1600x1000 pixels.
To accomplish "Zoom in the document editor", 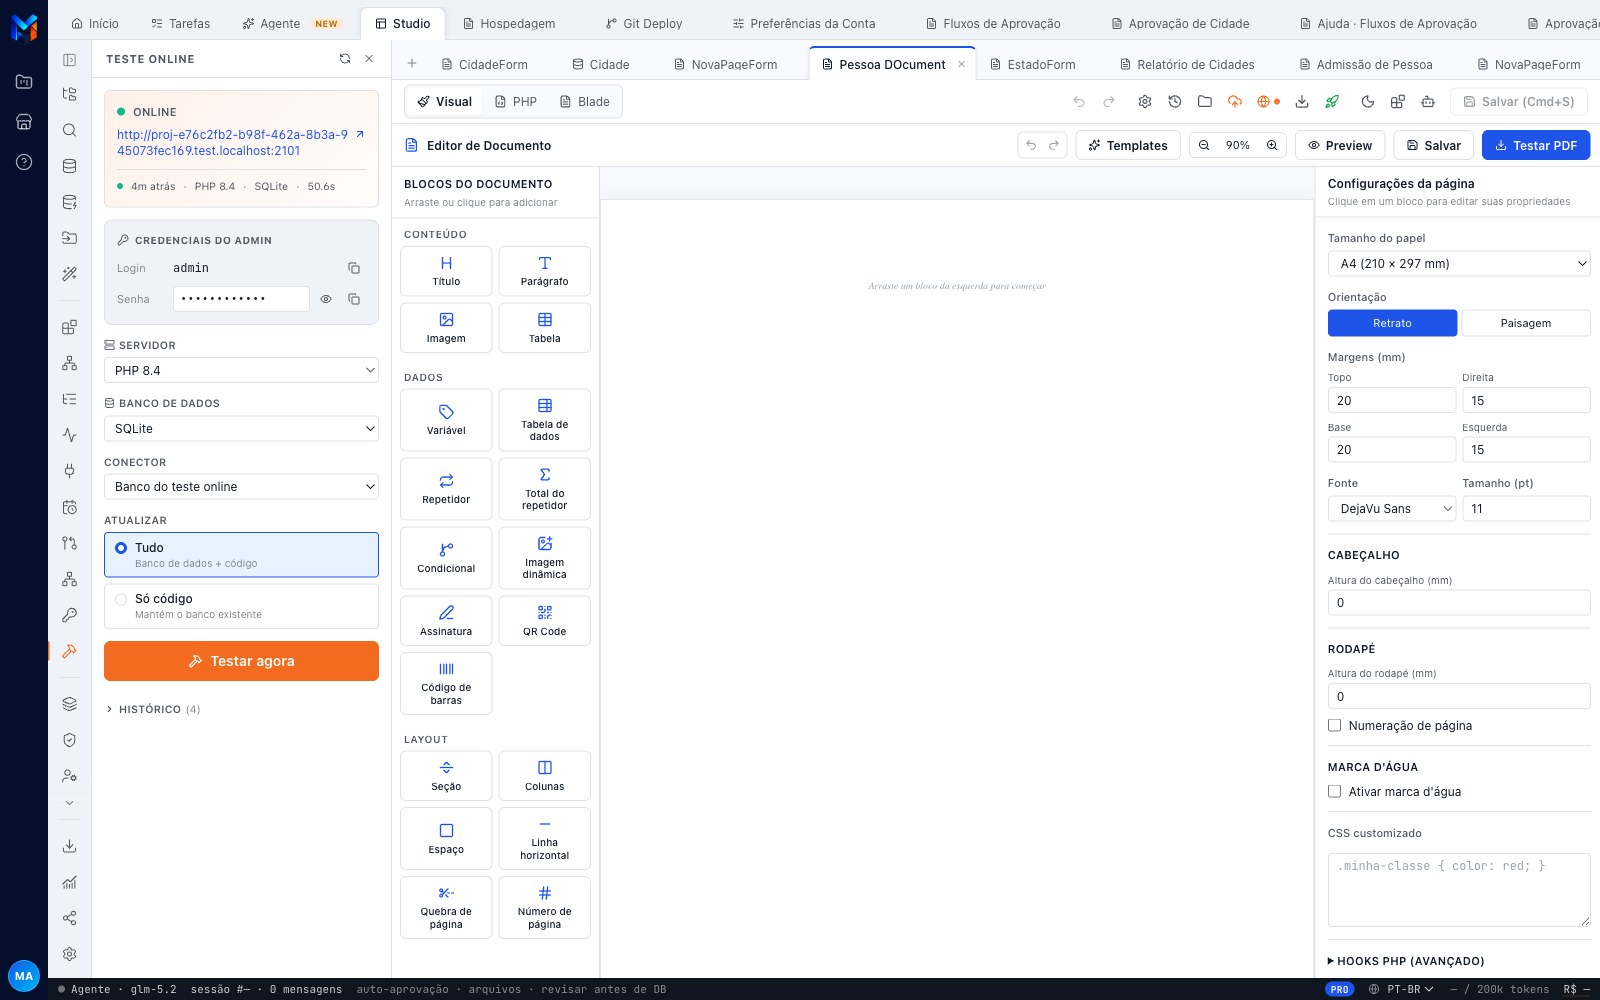I will pyautogui.click(x=1272, y=145).
